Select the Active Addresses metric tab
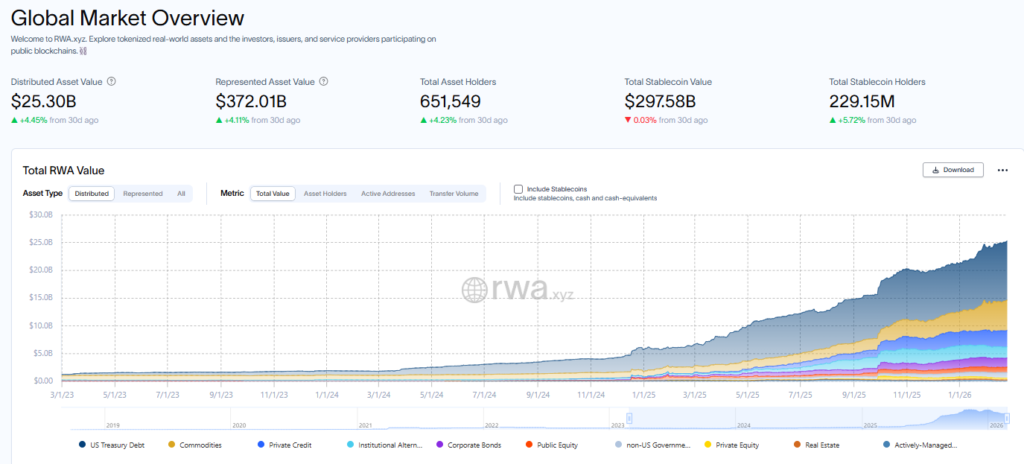The width and height of the screenshot is (1024, 464). [x=388, y=193]
